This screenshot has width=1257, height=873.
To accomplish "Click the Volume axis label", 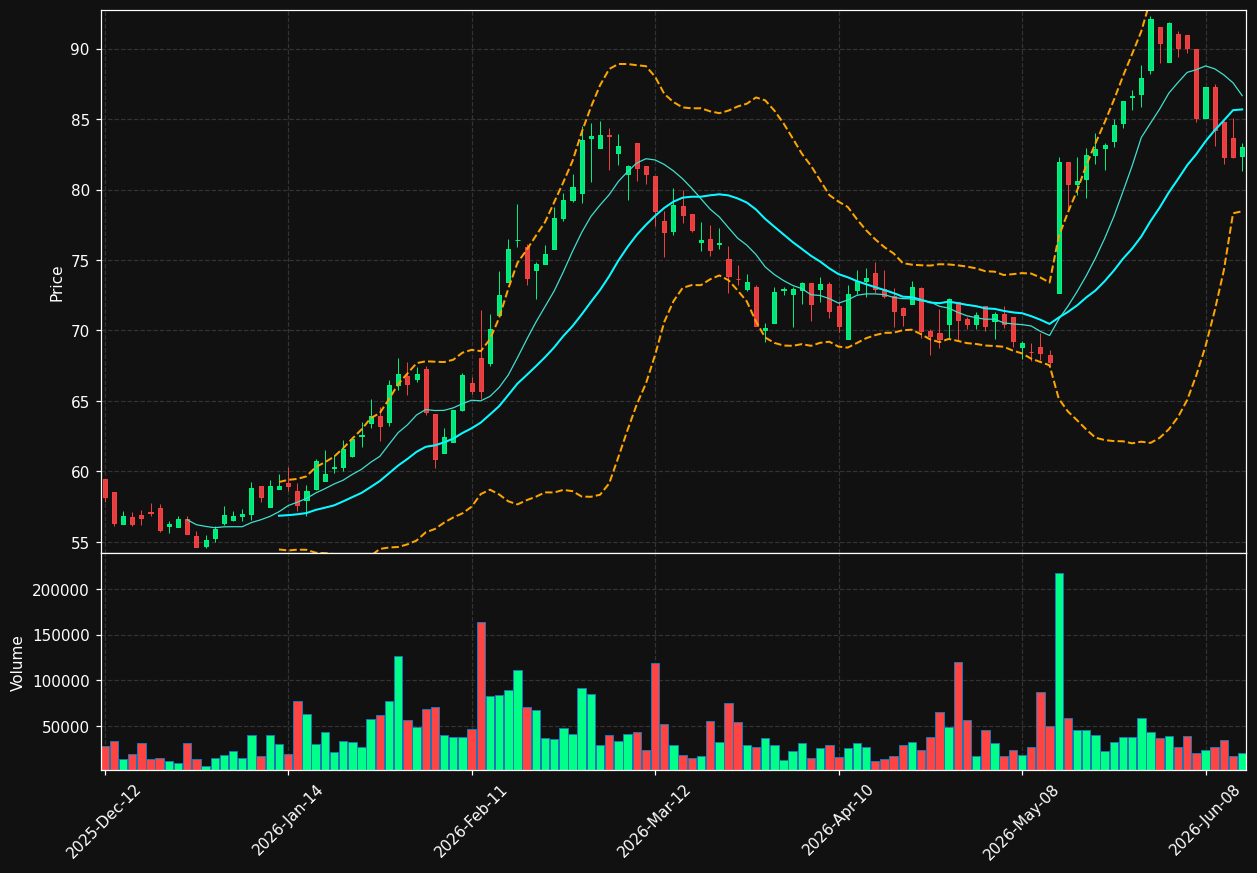I will (x=18, y=663).
